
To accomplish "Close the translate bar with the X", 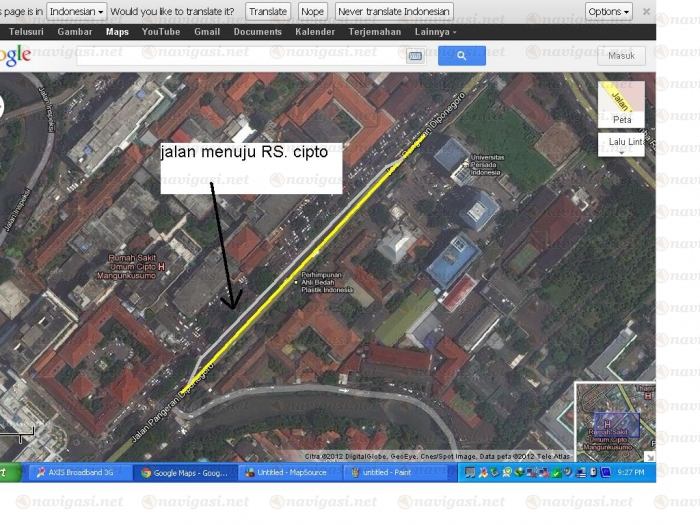I will click(646, 11).
